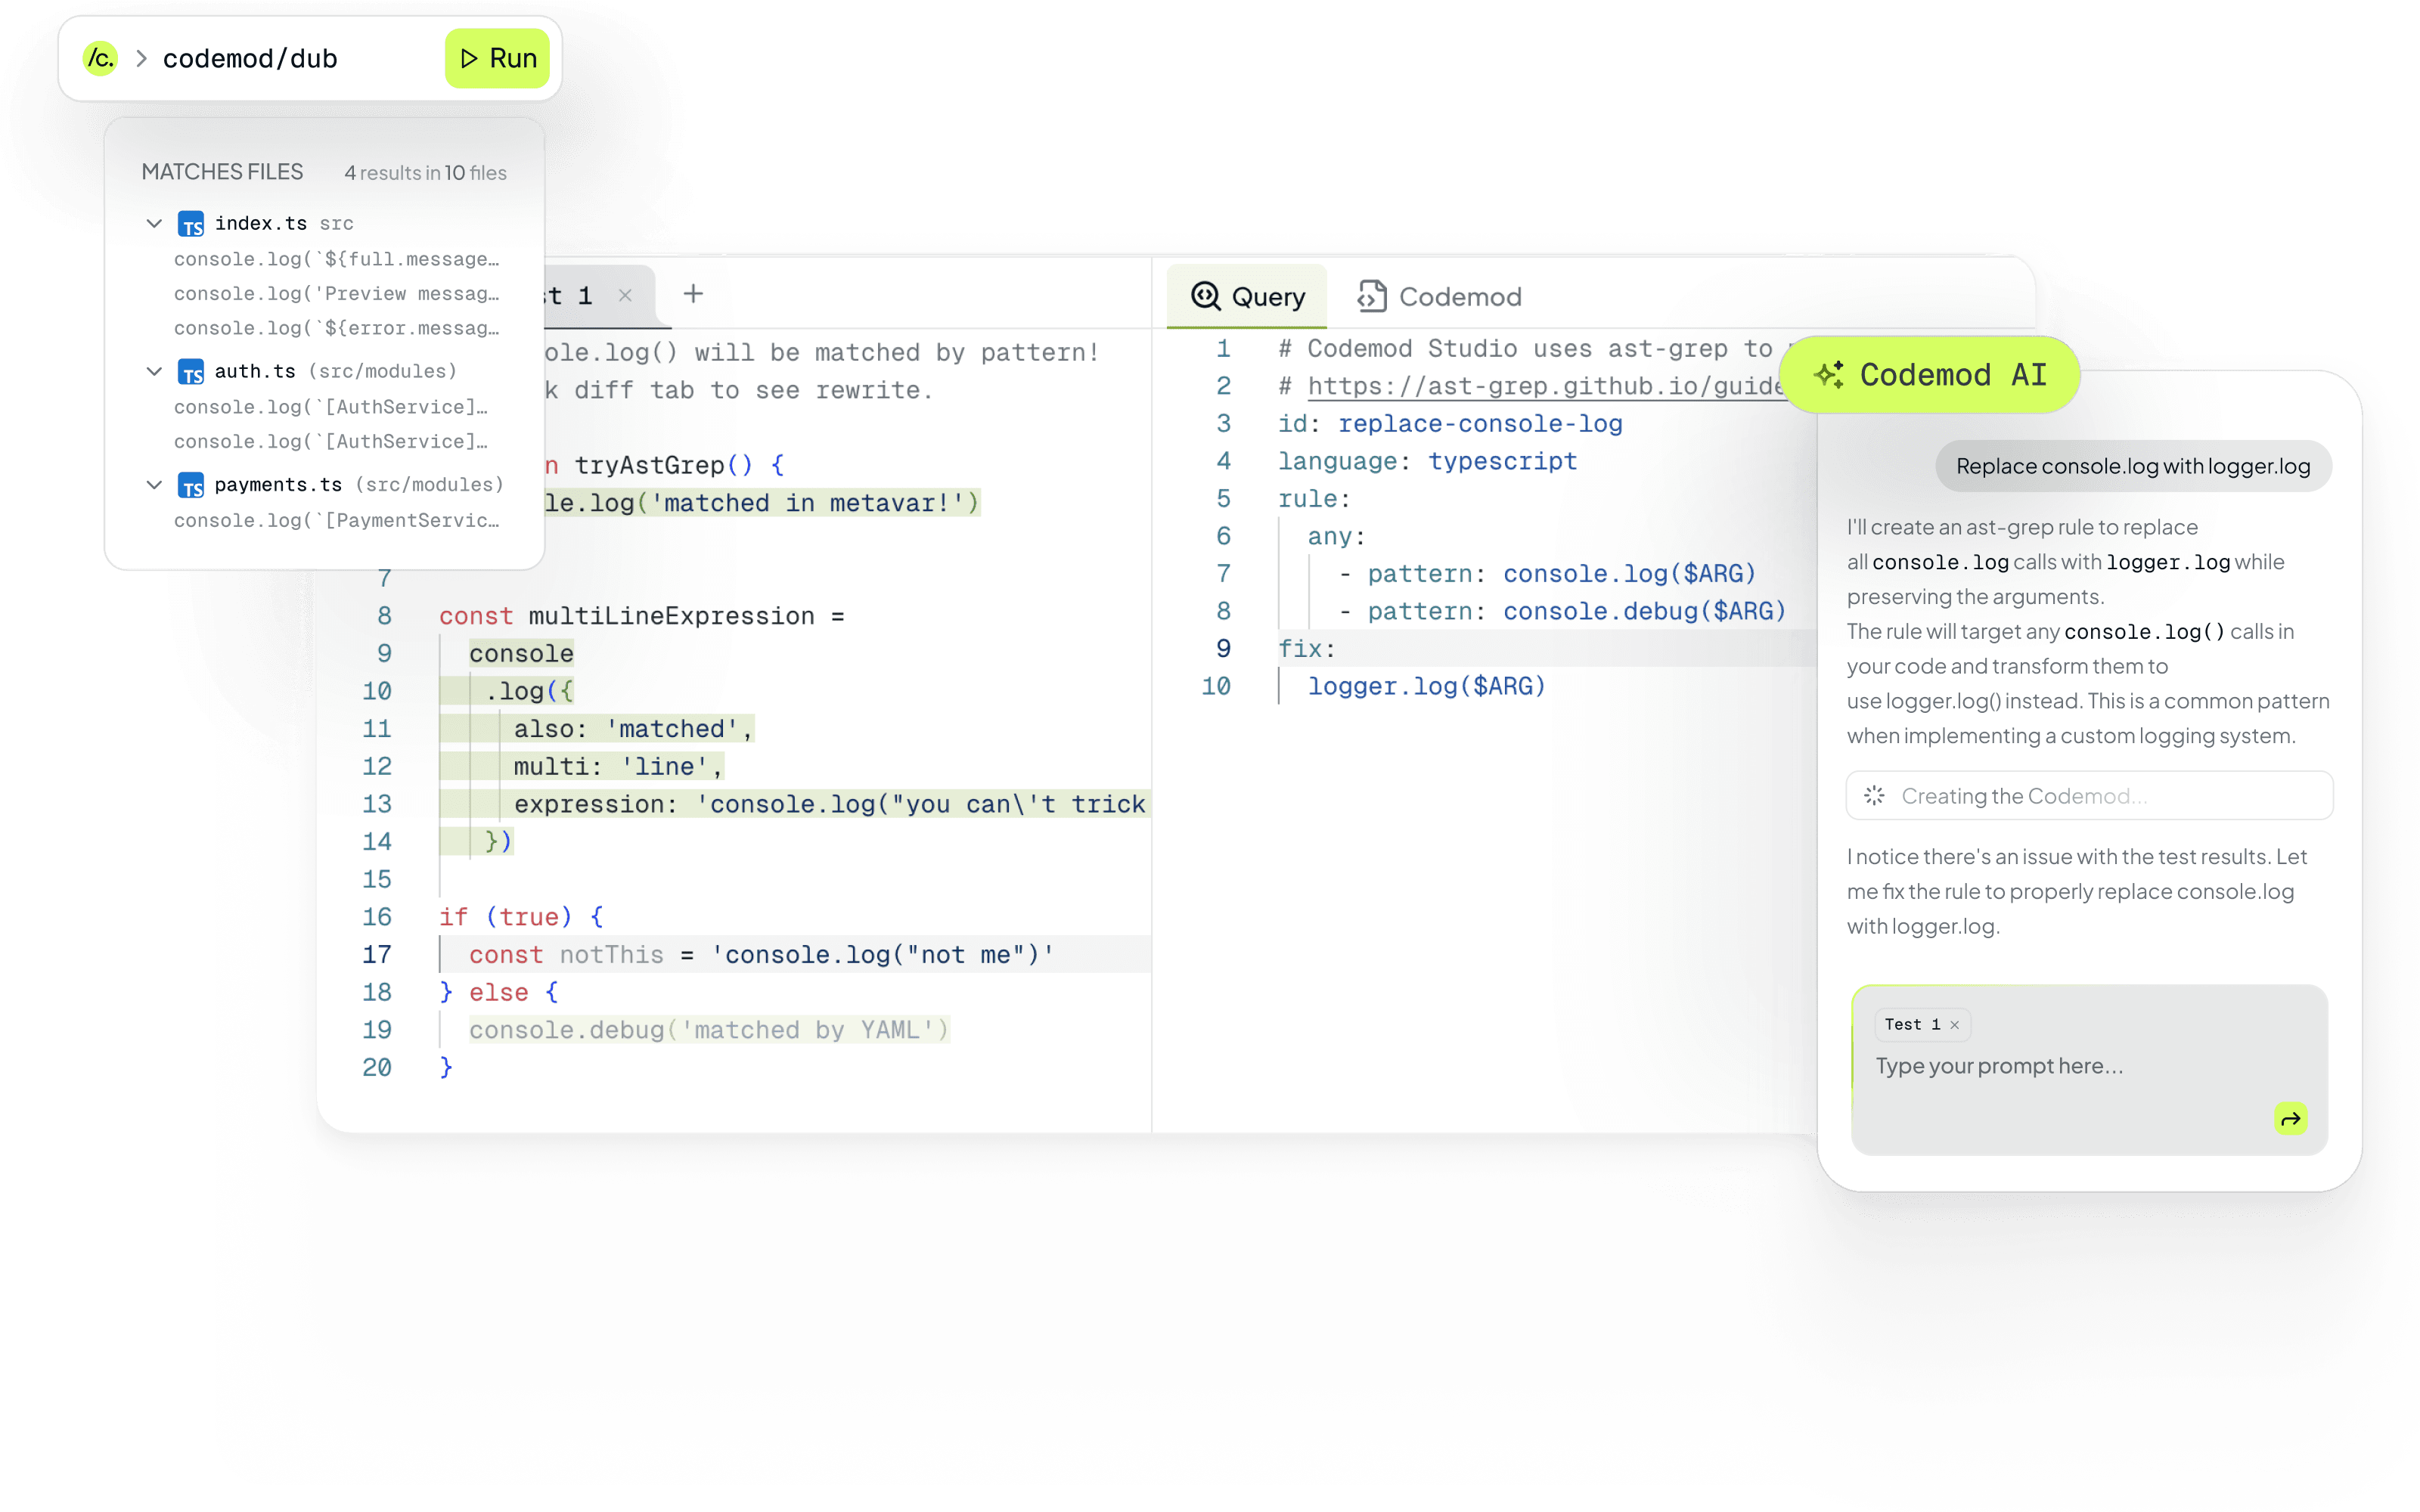Remove the Test 1 chip in Codemod AI panel

[x=1954, y=1024]
